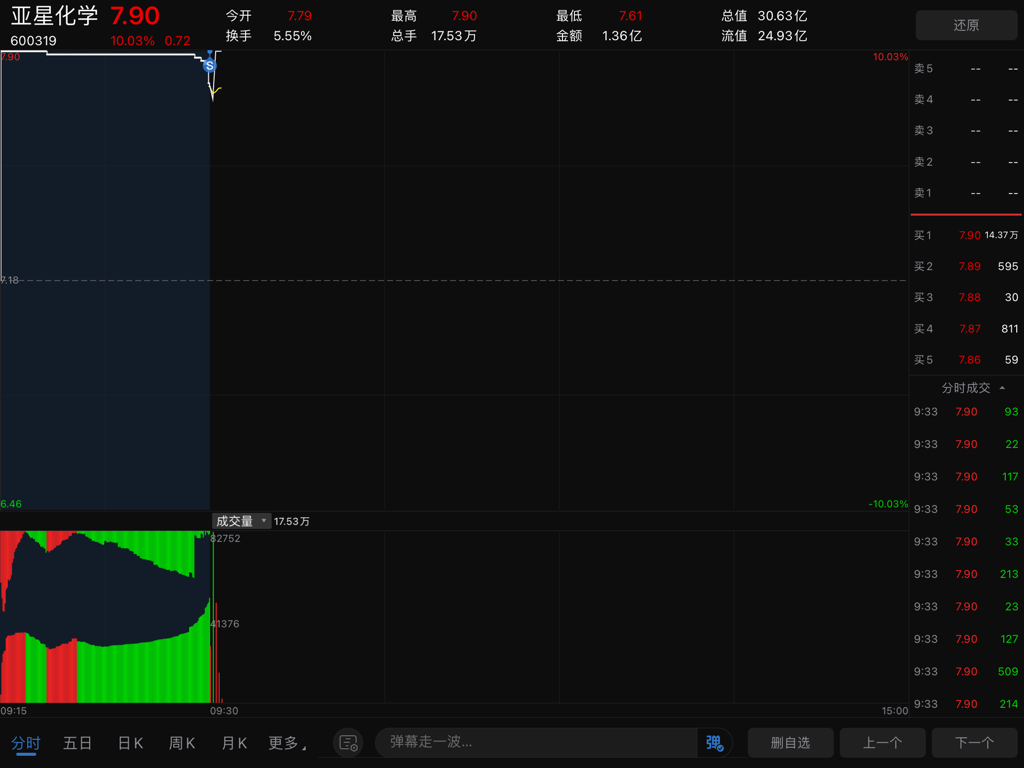Click the 7.18 previous close label
The height and width of the screenshot is (768, 1024).
[10, 280]
